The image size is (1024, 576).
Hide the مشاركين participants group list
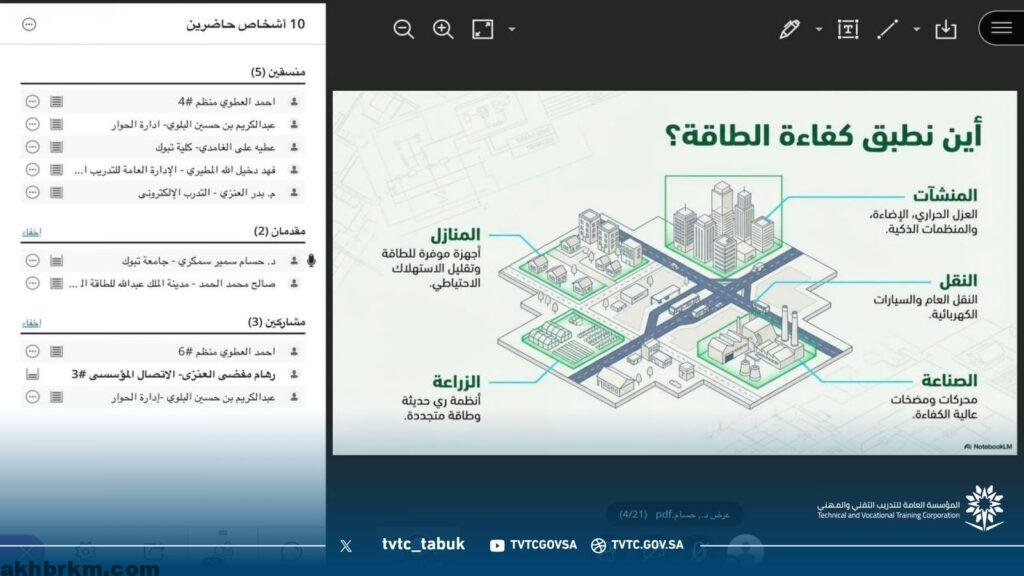(32, 323)
